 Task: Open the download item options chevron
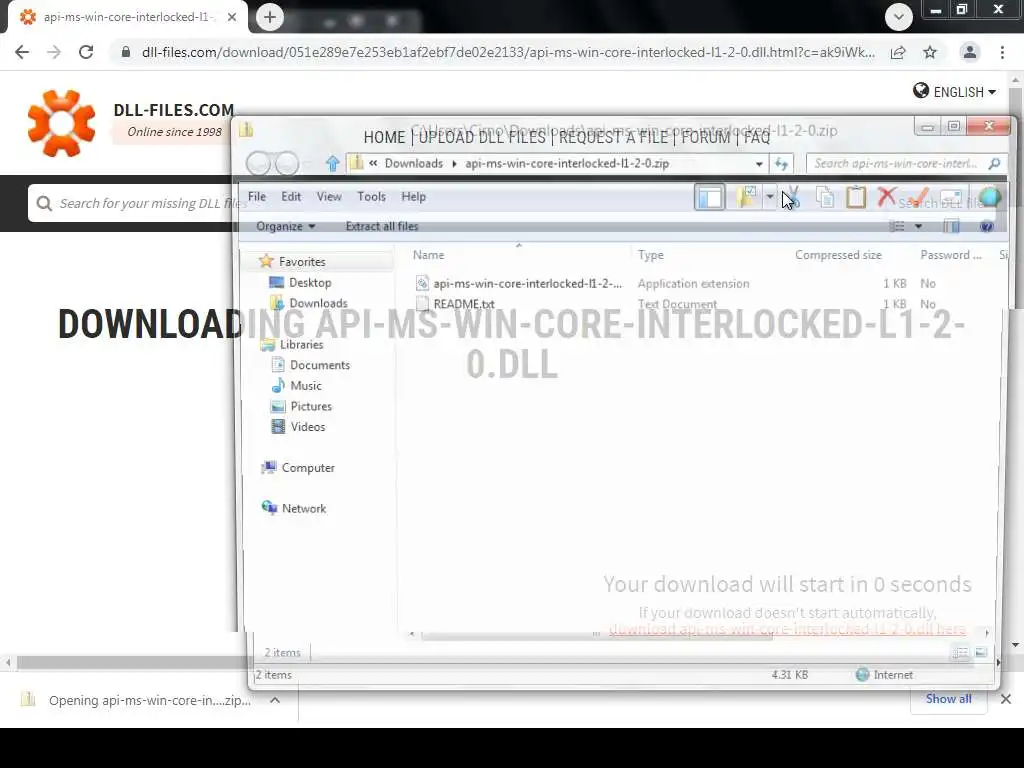[x=275, y=700]
